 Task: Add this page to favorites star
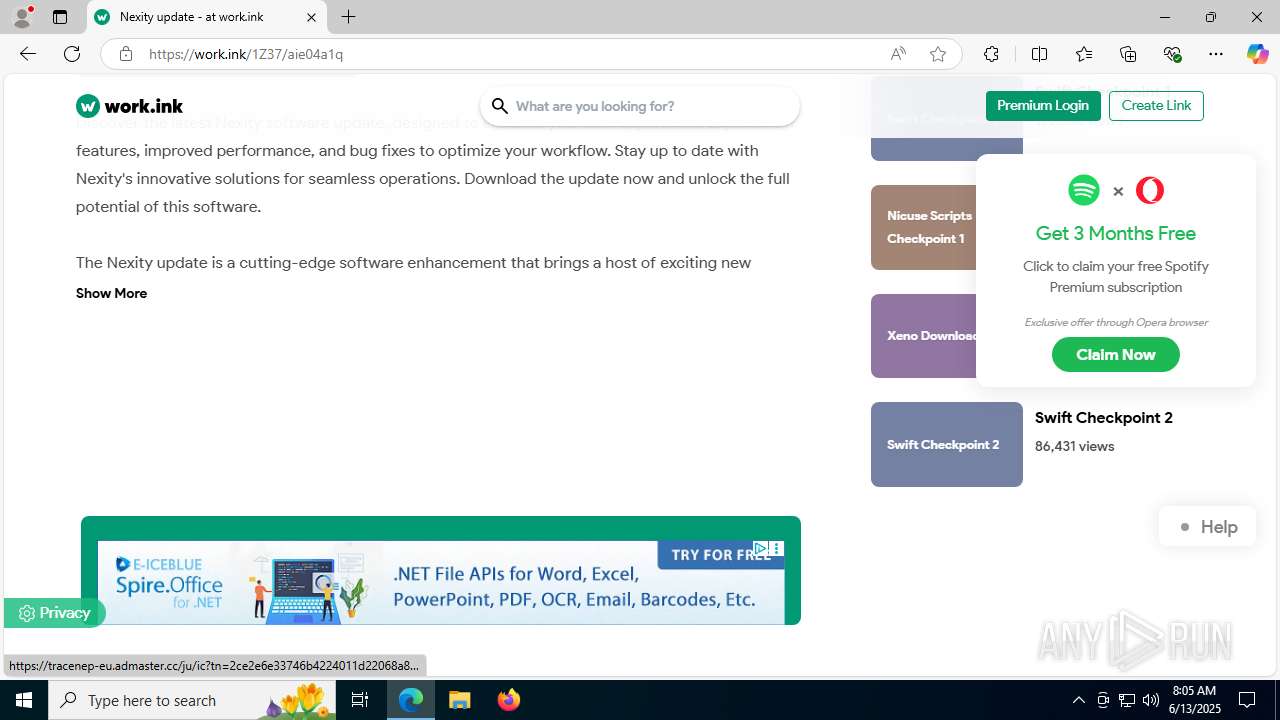click(x=938, y=54)
